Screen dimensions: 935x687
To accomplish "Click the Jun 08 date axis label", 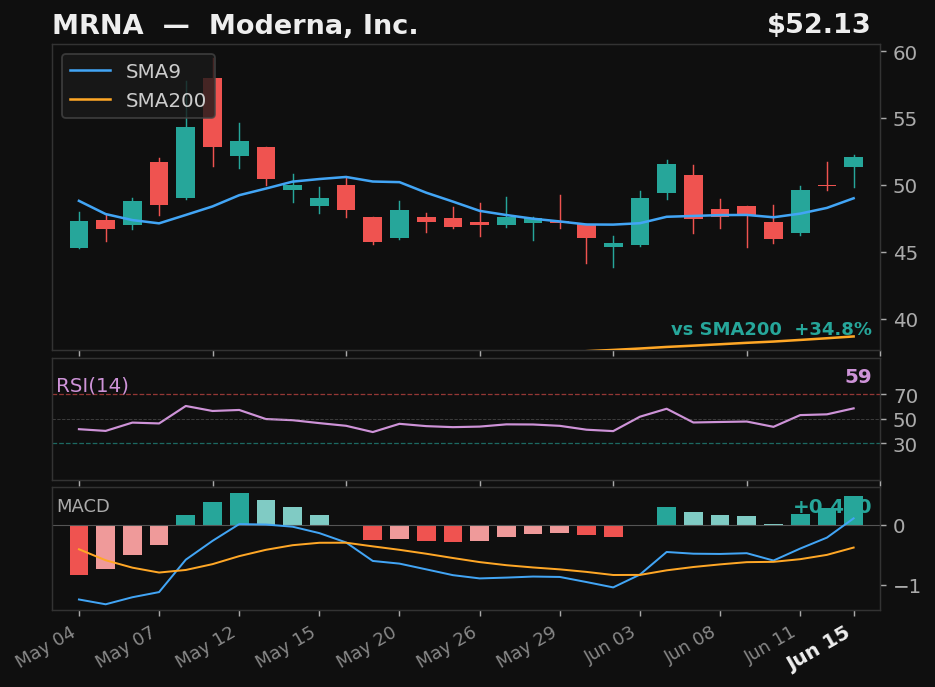I will click(x=689, y=645).
